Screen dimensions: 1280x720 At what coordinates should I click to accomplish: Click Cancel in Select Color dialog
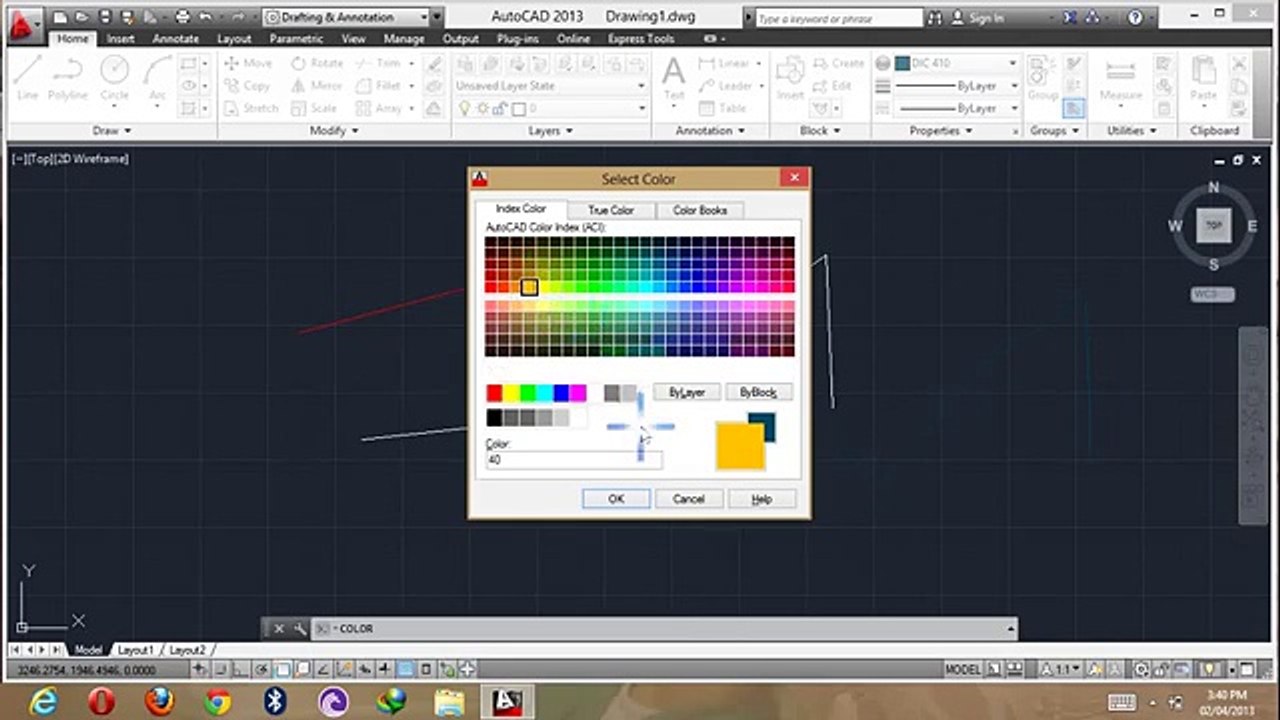pos(688,499)
